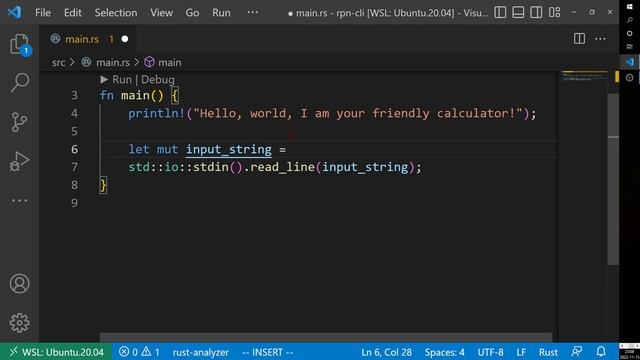The width and height of the screenshot is (640, 360).
Task: Open WSL: Ubuntu.20.04 remote indicator
Action: click(x=56, y=352)
